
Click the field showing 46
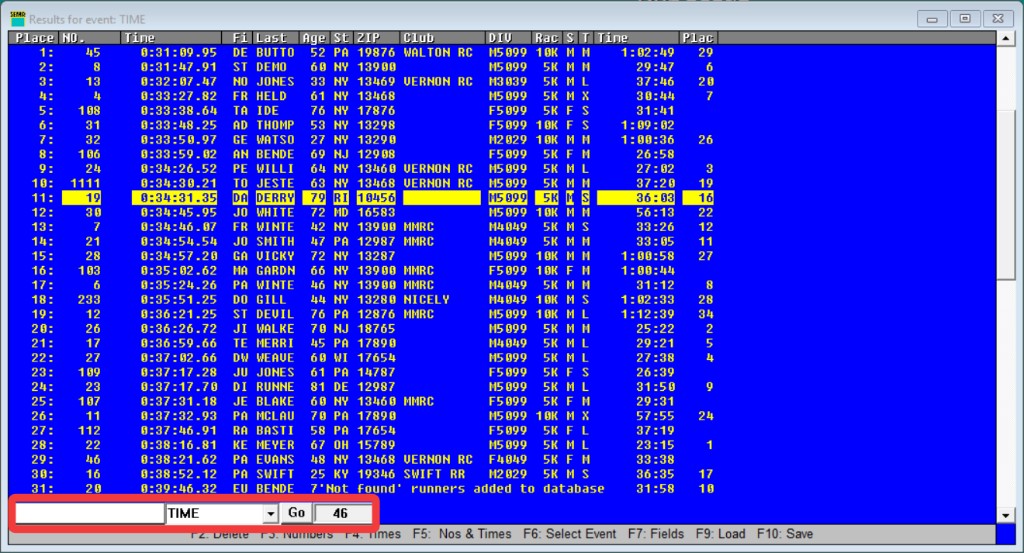[x=343, y=513]
